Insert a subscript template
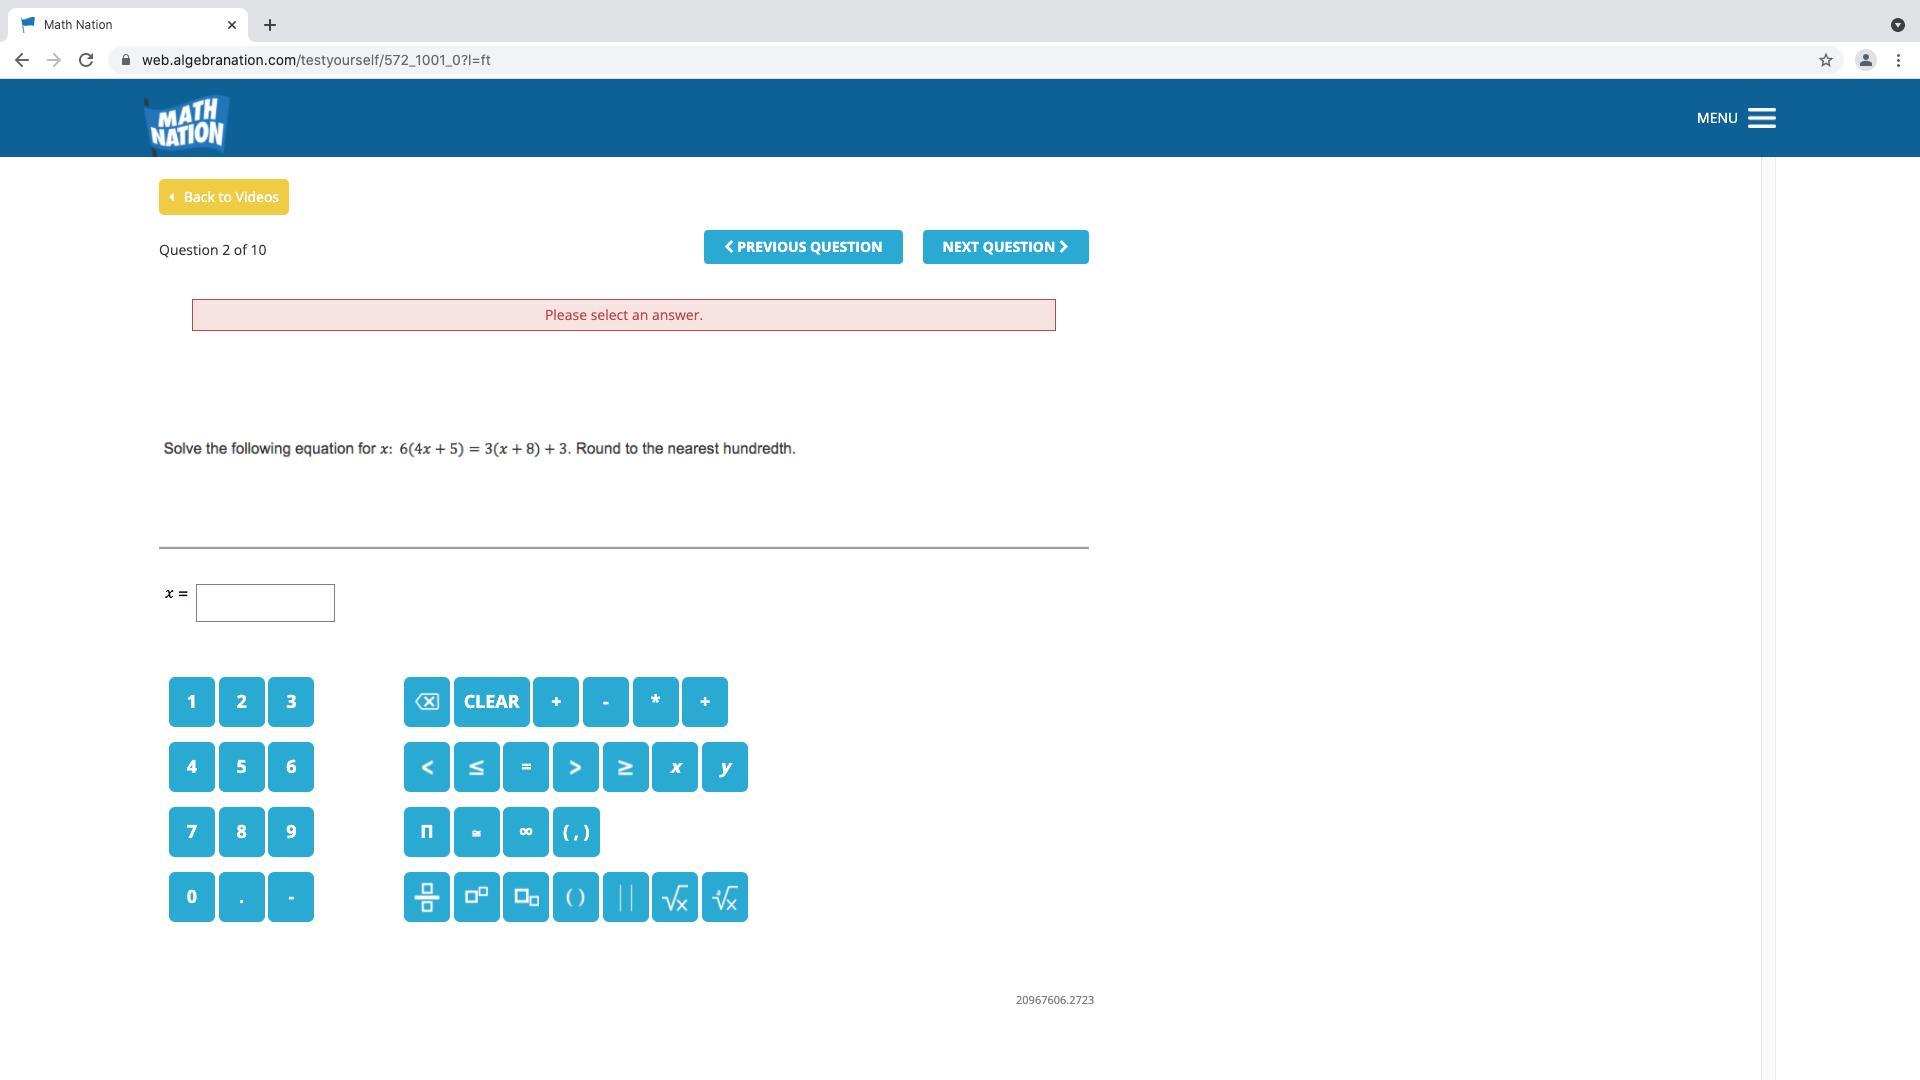This screenshot has height=1080, width=1920. [x=526, y=897]
